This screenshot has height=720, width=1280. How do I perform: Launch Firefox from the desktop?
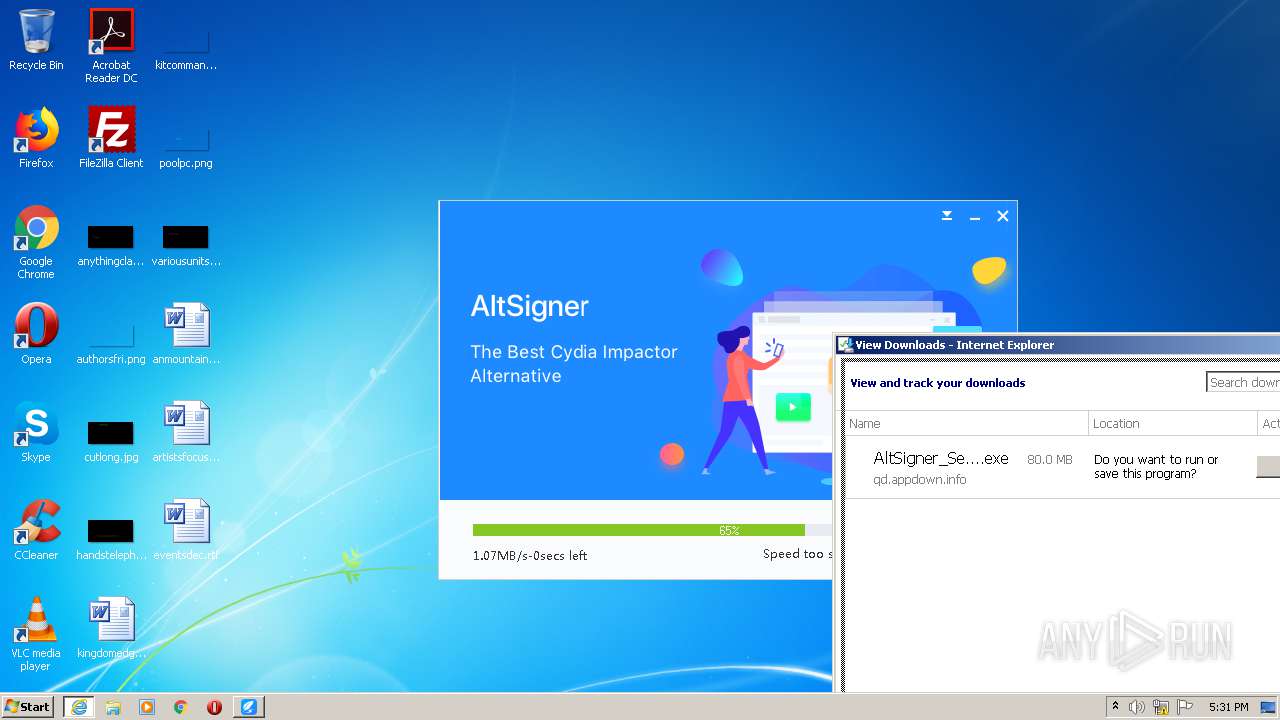pos(36,138)
